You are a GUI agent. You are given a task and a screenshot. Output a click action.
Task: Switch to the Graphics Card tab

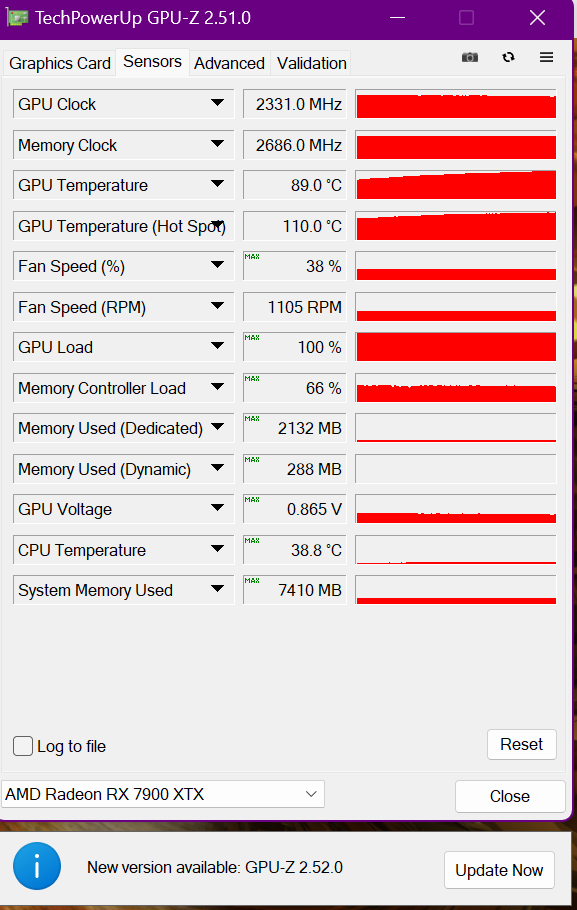click(x=58, y=63)
